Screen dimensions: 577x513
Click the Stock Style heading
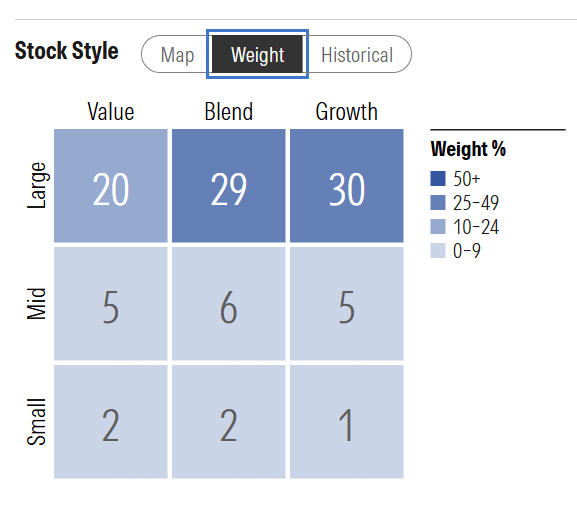[67, 51]
